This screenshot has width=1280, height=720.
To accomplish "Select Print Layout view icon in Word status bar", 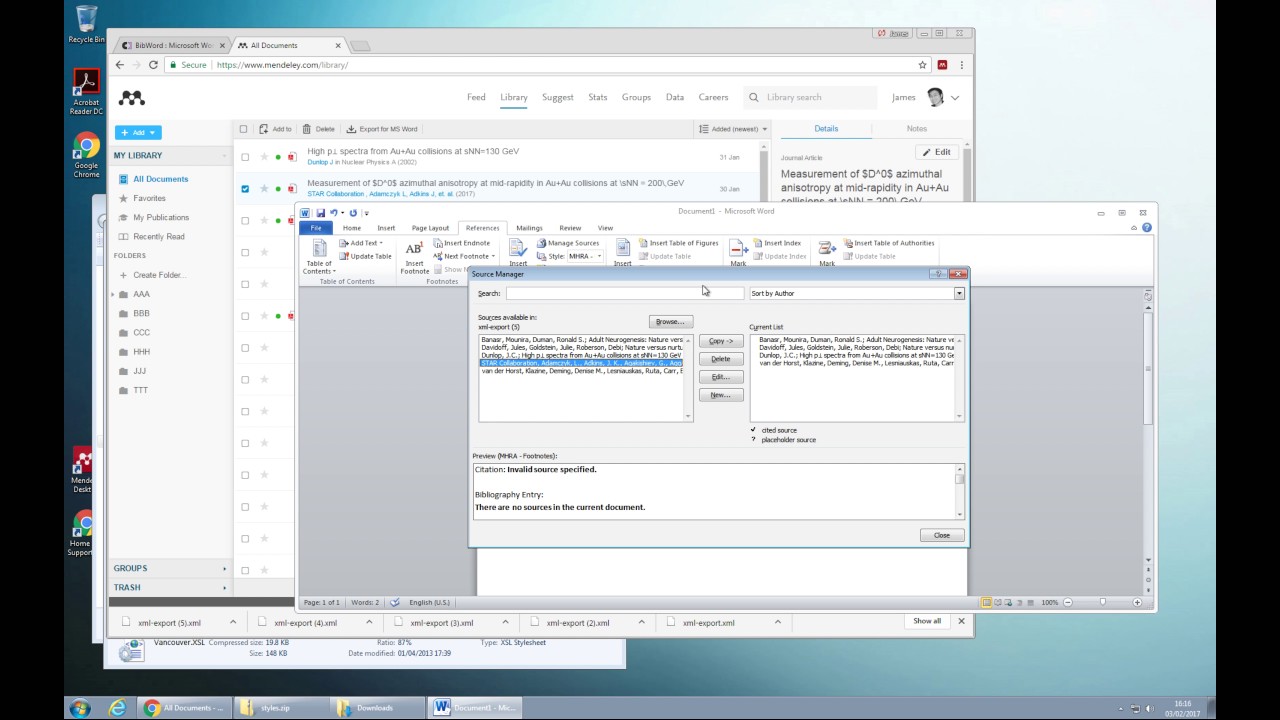I will [987, 602].
